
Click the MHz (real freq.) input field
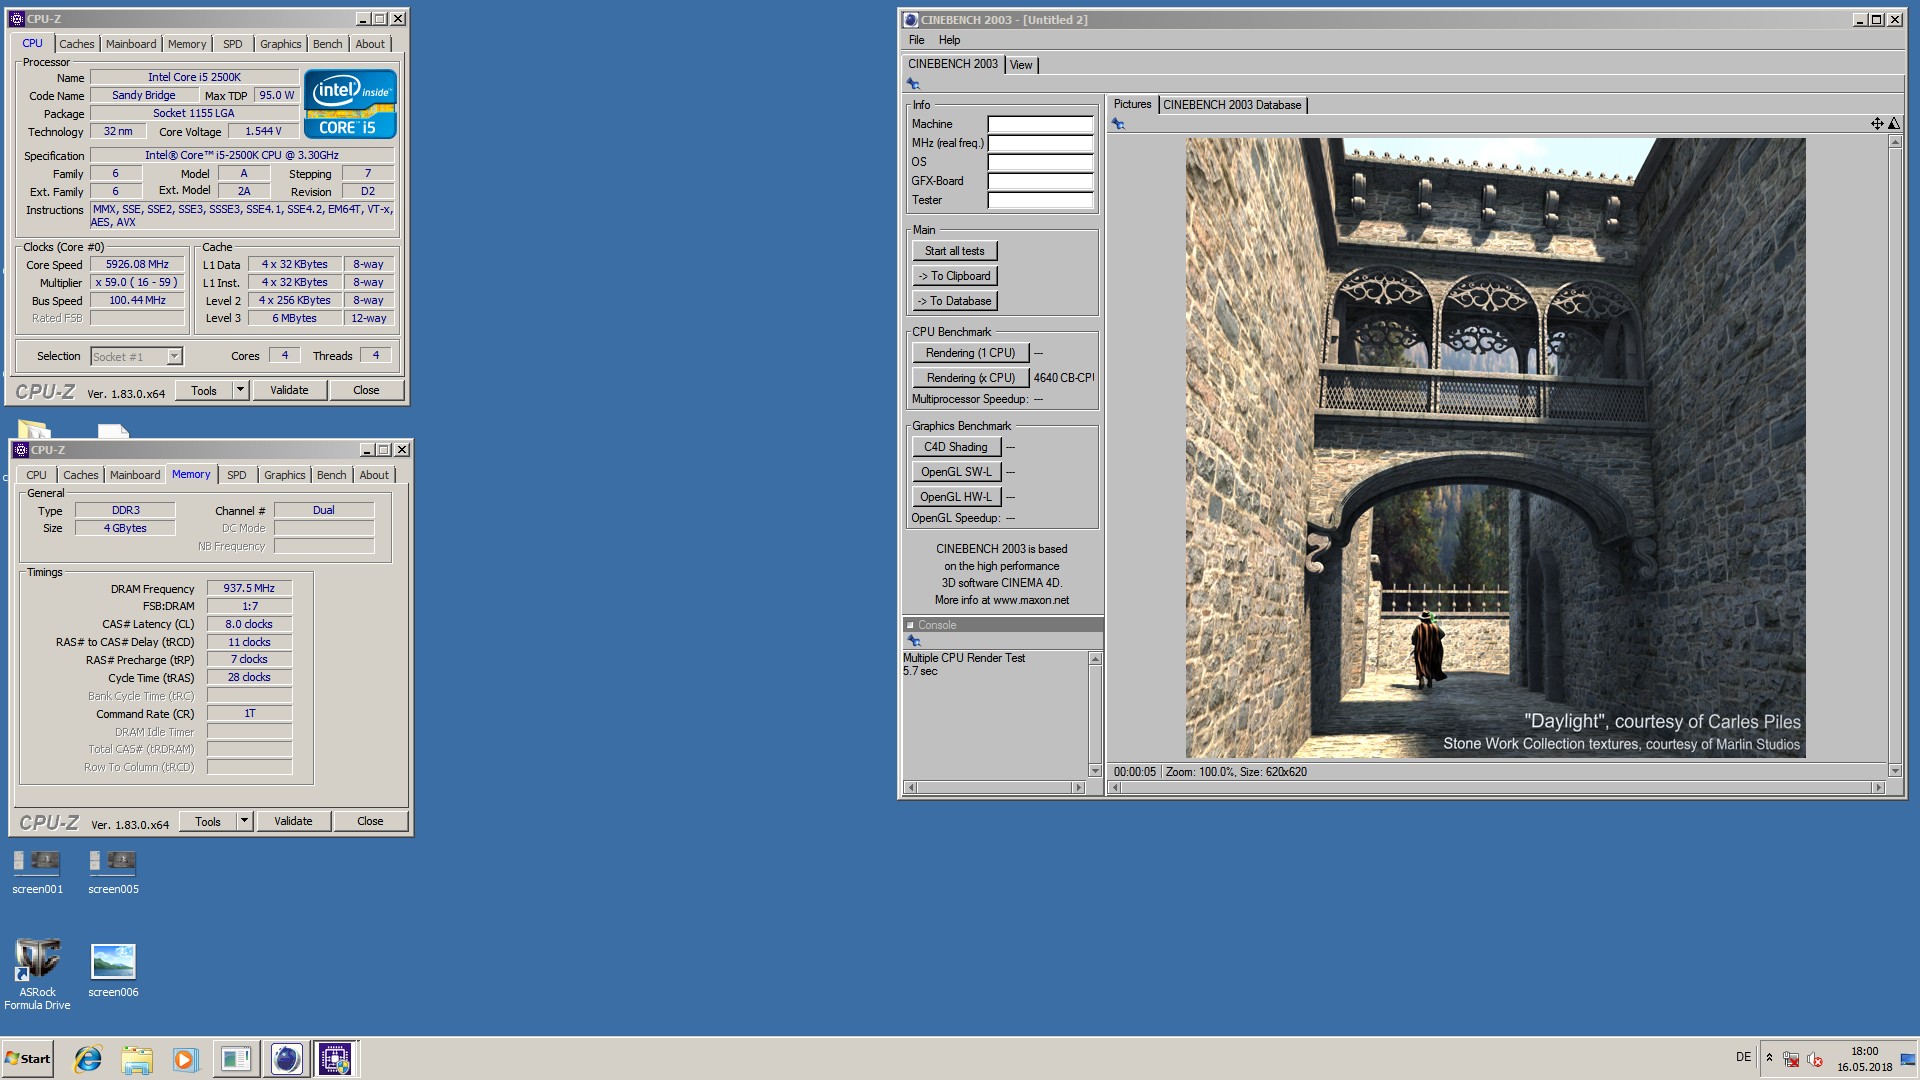click(1040, 143)
